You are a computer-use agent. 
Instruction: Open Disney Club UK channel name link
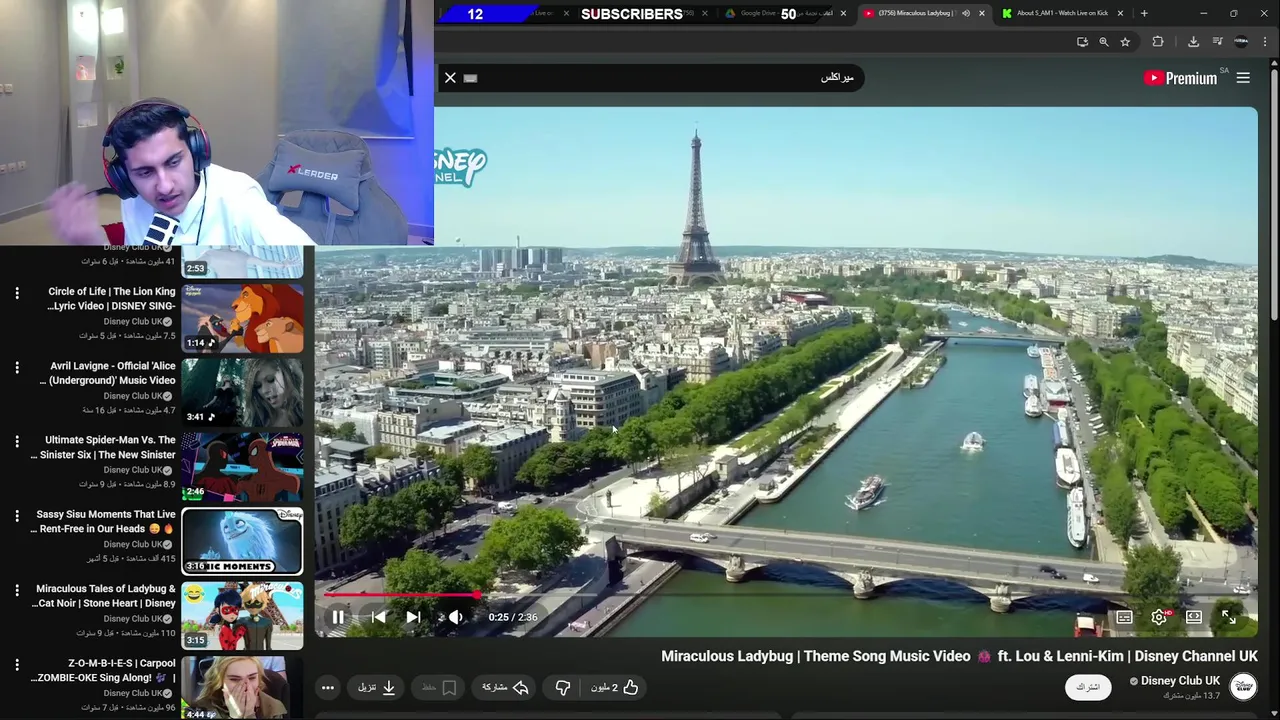(x=1180, y=680)
